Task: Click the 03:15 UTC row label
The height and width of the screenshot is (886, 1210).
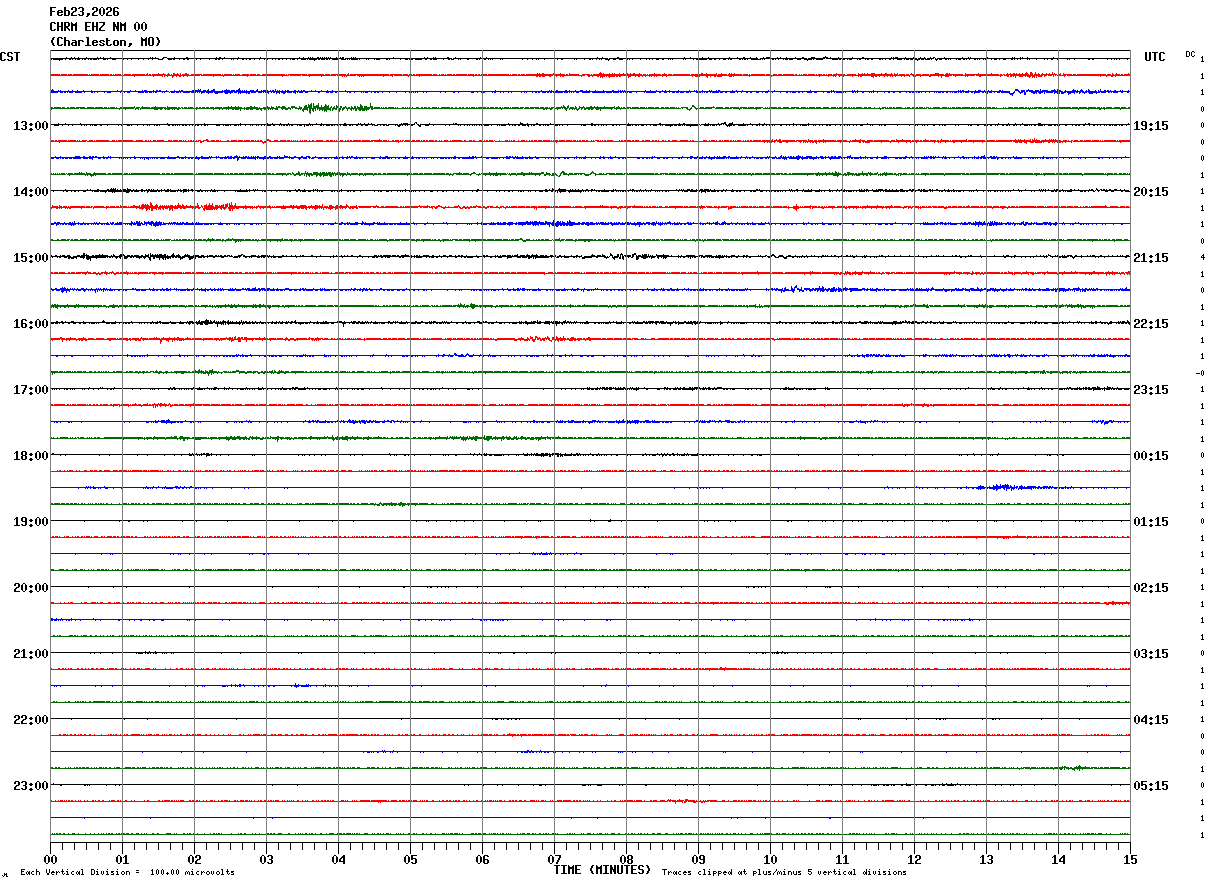Action: tap(1150, 654)
